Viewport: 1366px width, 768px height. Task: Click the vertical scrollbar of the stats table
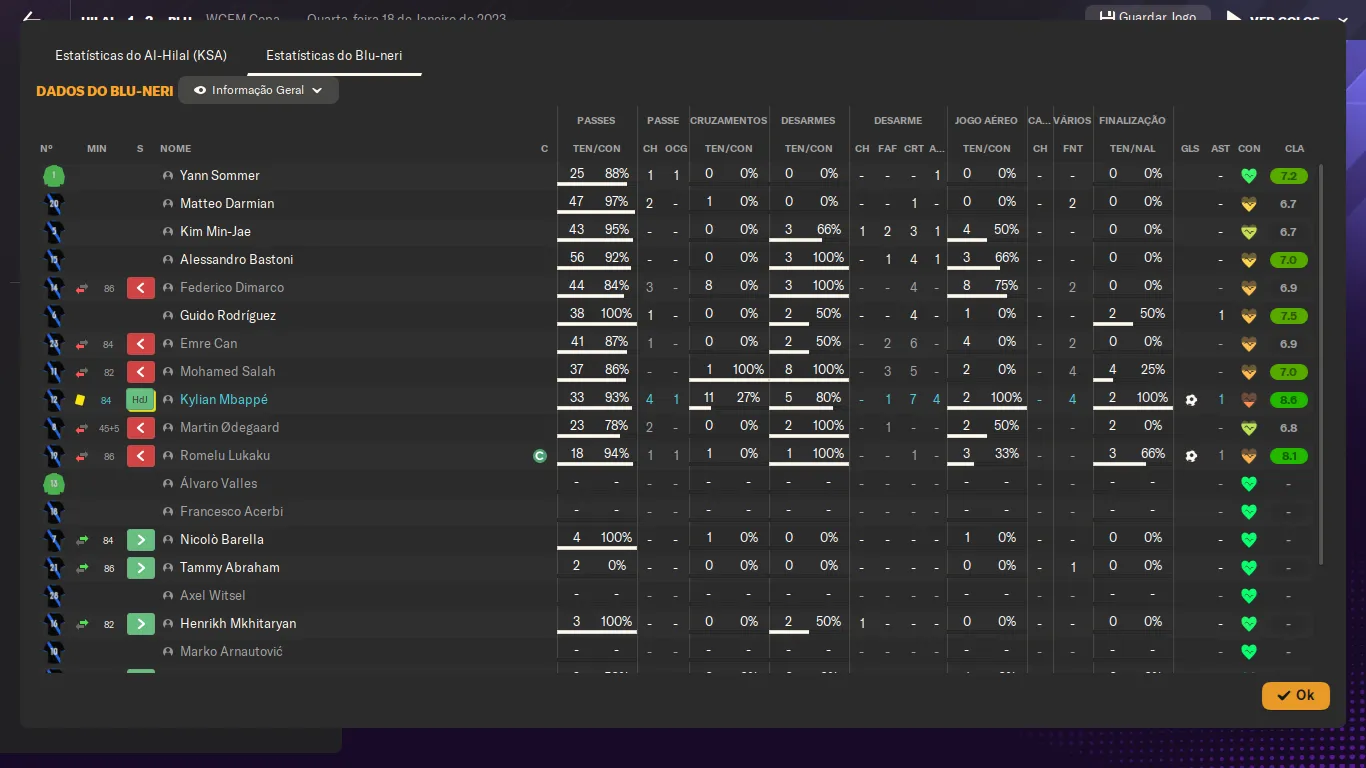(x=1321, y=365)
